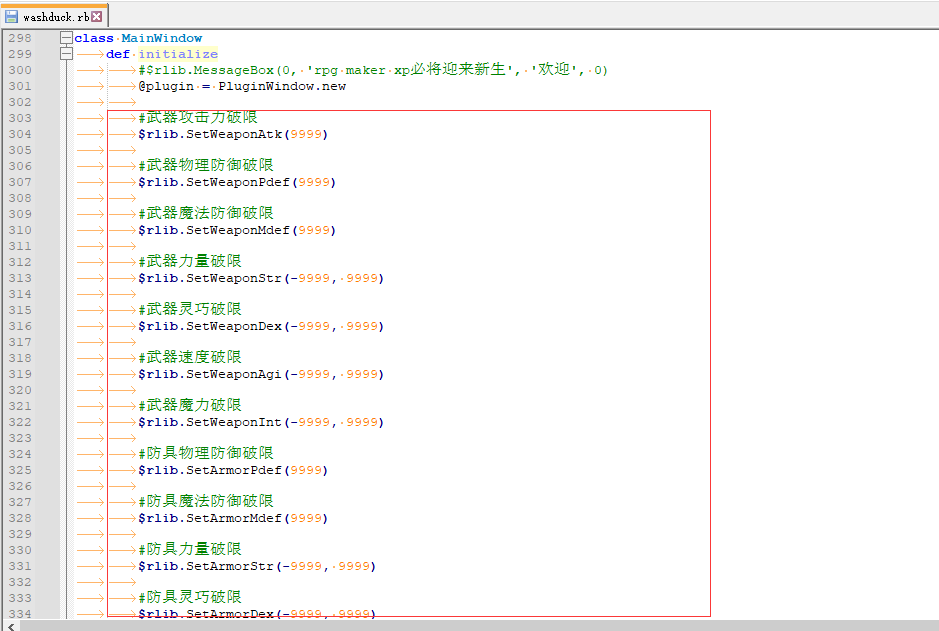Click the $rlib.SetWeaponAtk(9999) call
This screenshot has width=939, height=631.
click(233, 134)
